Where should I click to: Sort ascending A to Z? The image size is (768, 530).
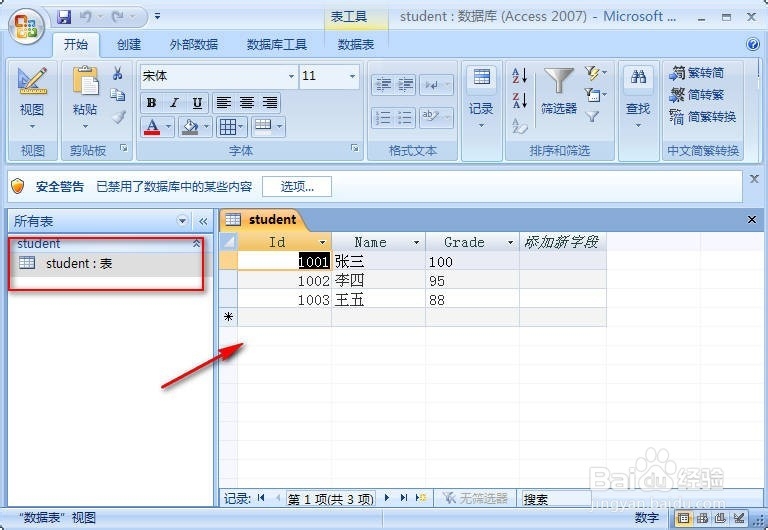pos(520,75)
